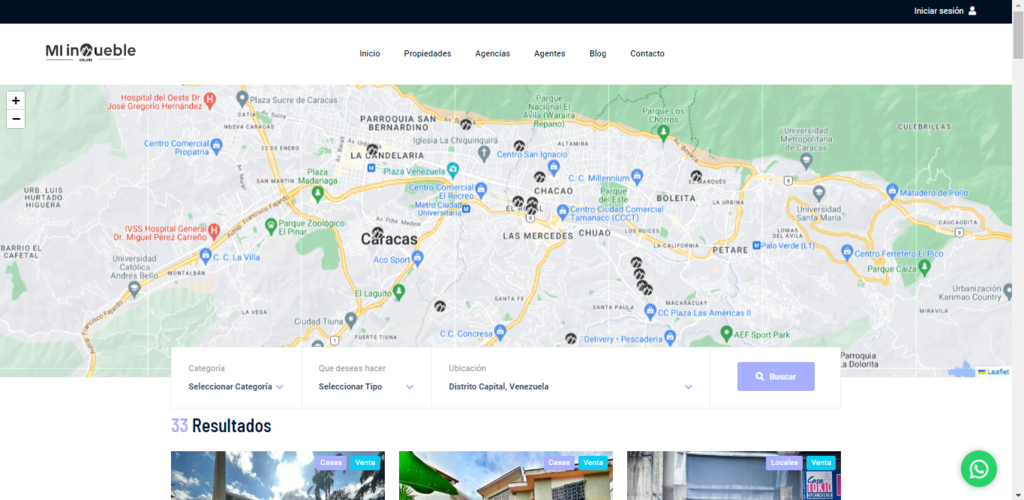Click the user icon beside Iniciar sesión
1024x500 pixels.
972,11
